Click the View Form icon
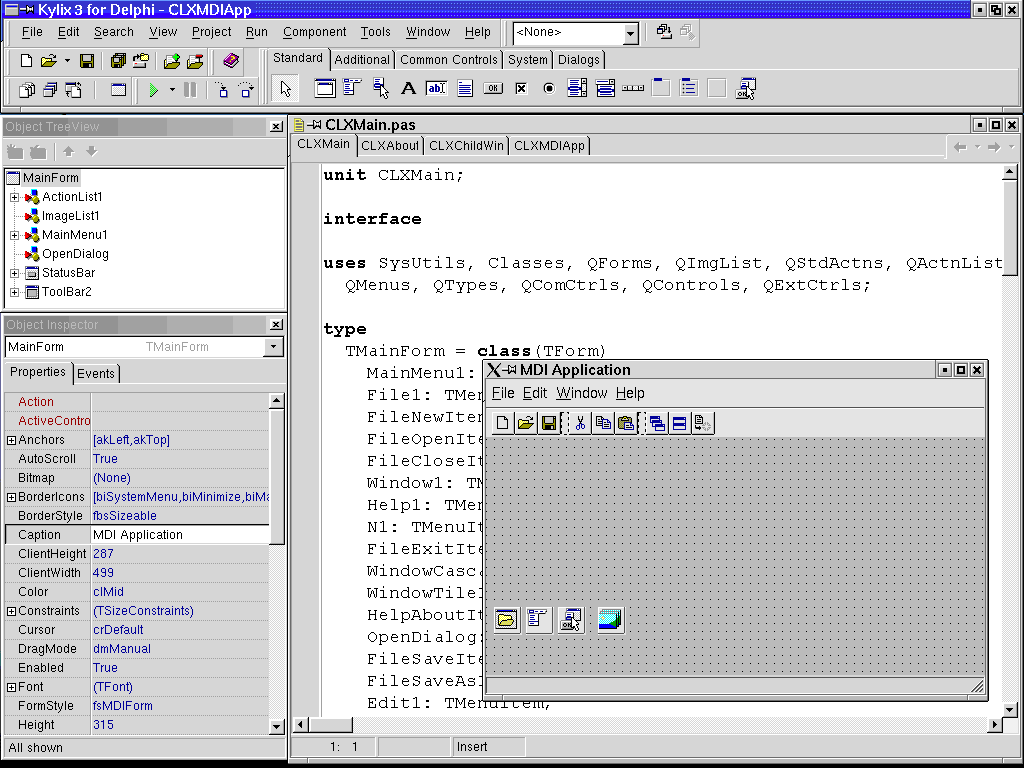The height and width of the screenshot is (768, 1024). point(50,89)
